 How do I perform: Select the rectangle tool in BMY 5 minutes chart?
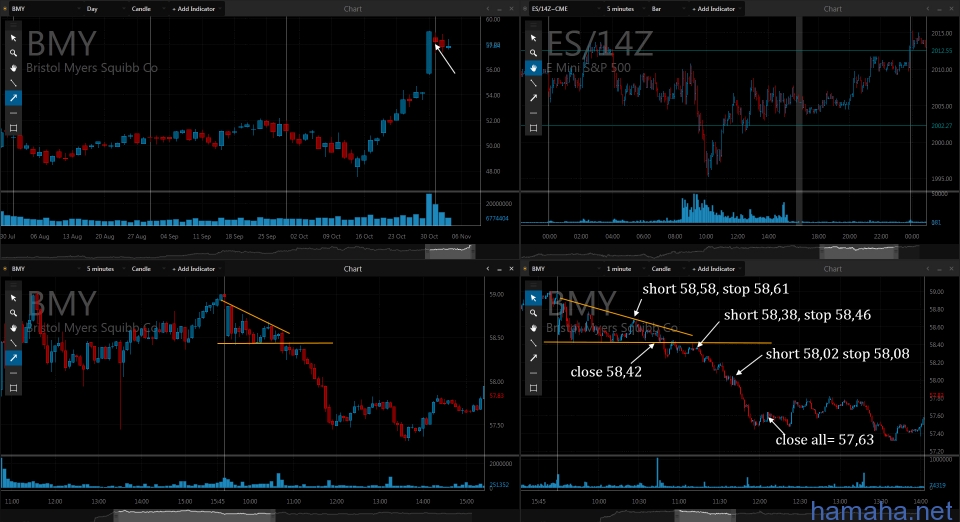point(13,388)
